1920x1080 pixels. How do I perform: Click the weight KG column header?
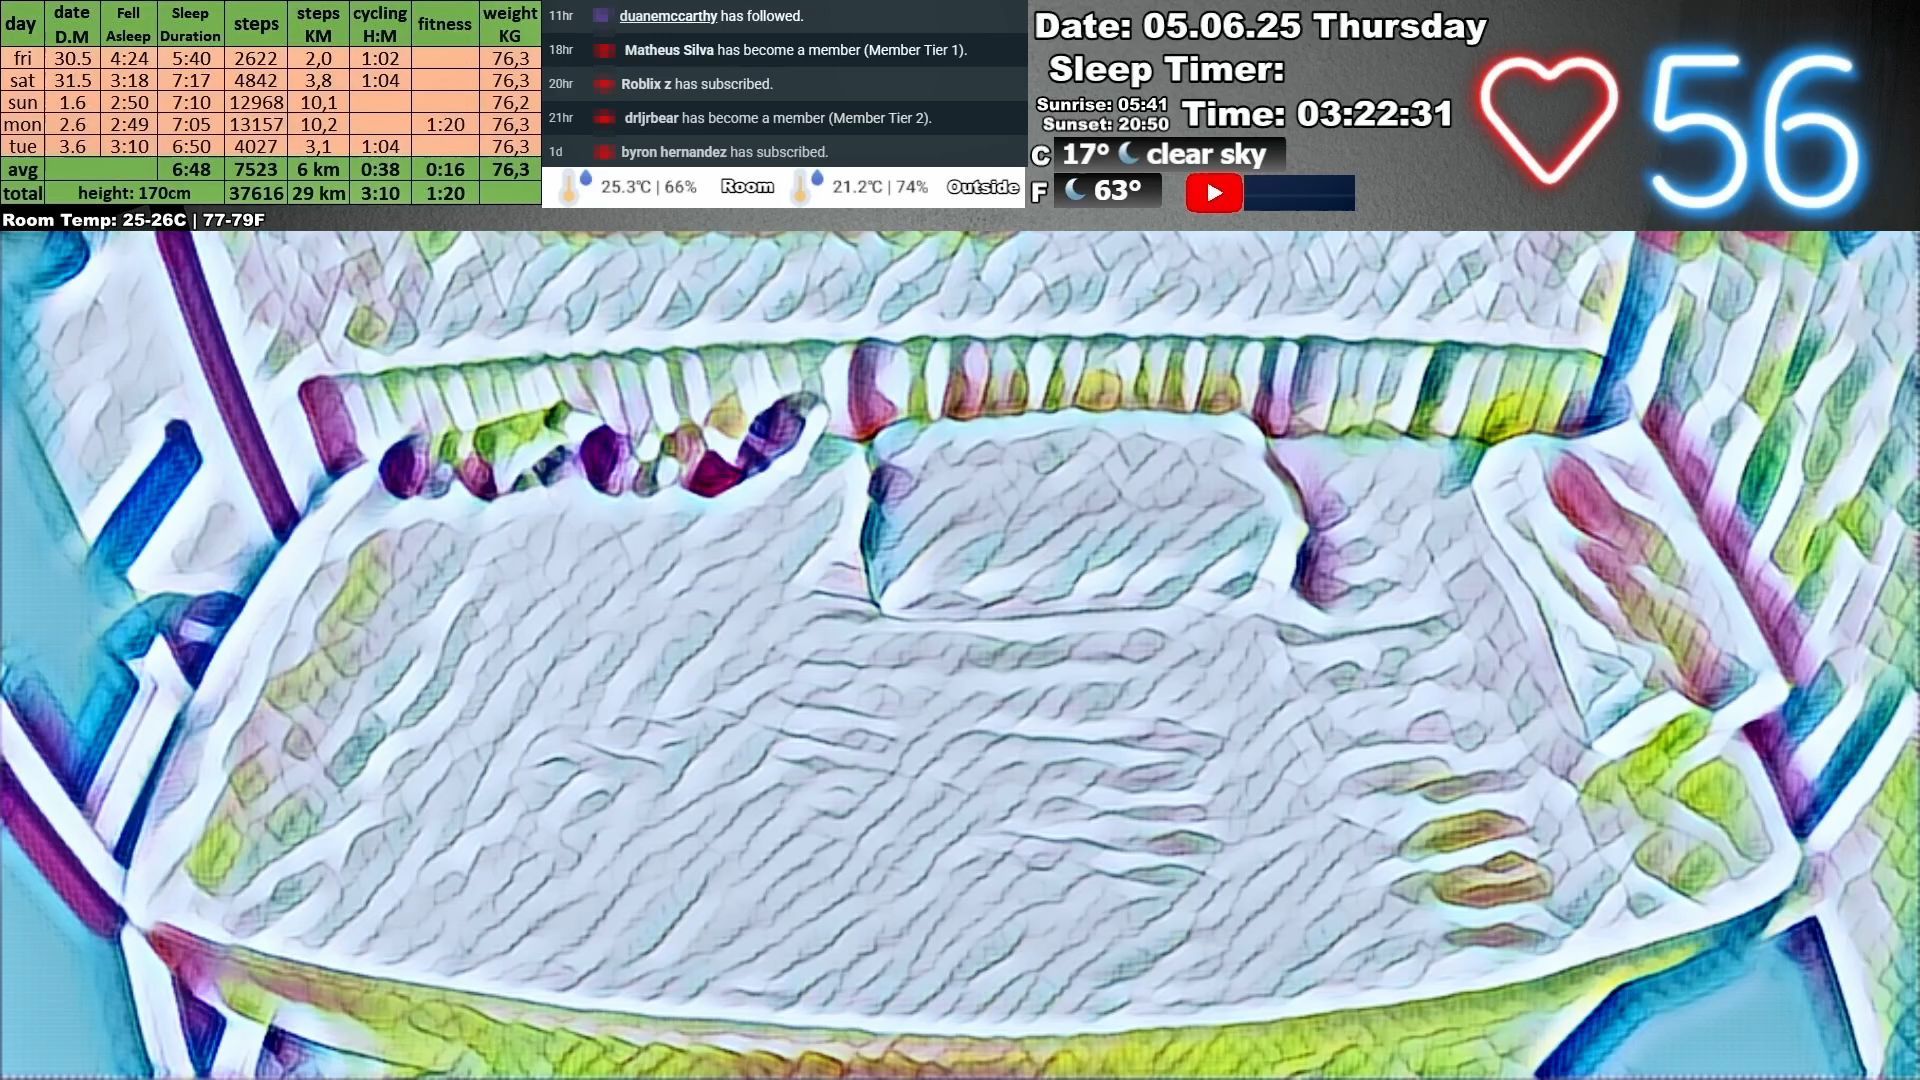tap(510, 24)
